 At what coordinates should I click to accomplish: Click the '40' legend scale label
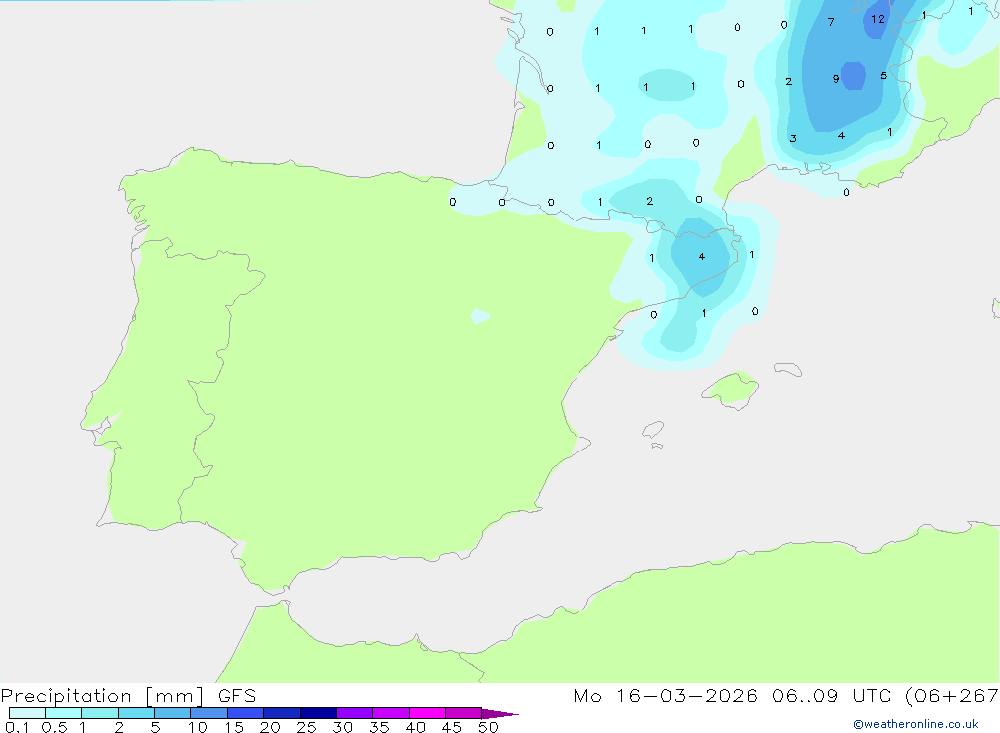415,727
